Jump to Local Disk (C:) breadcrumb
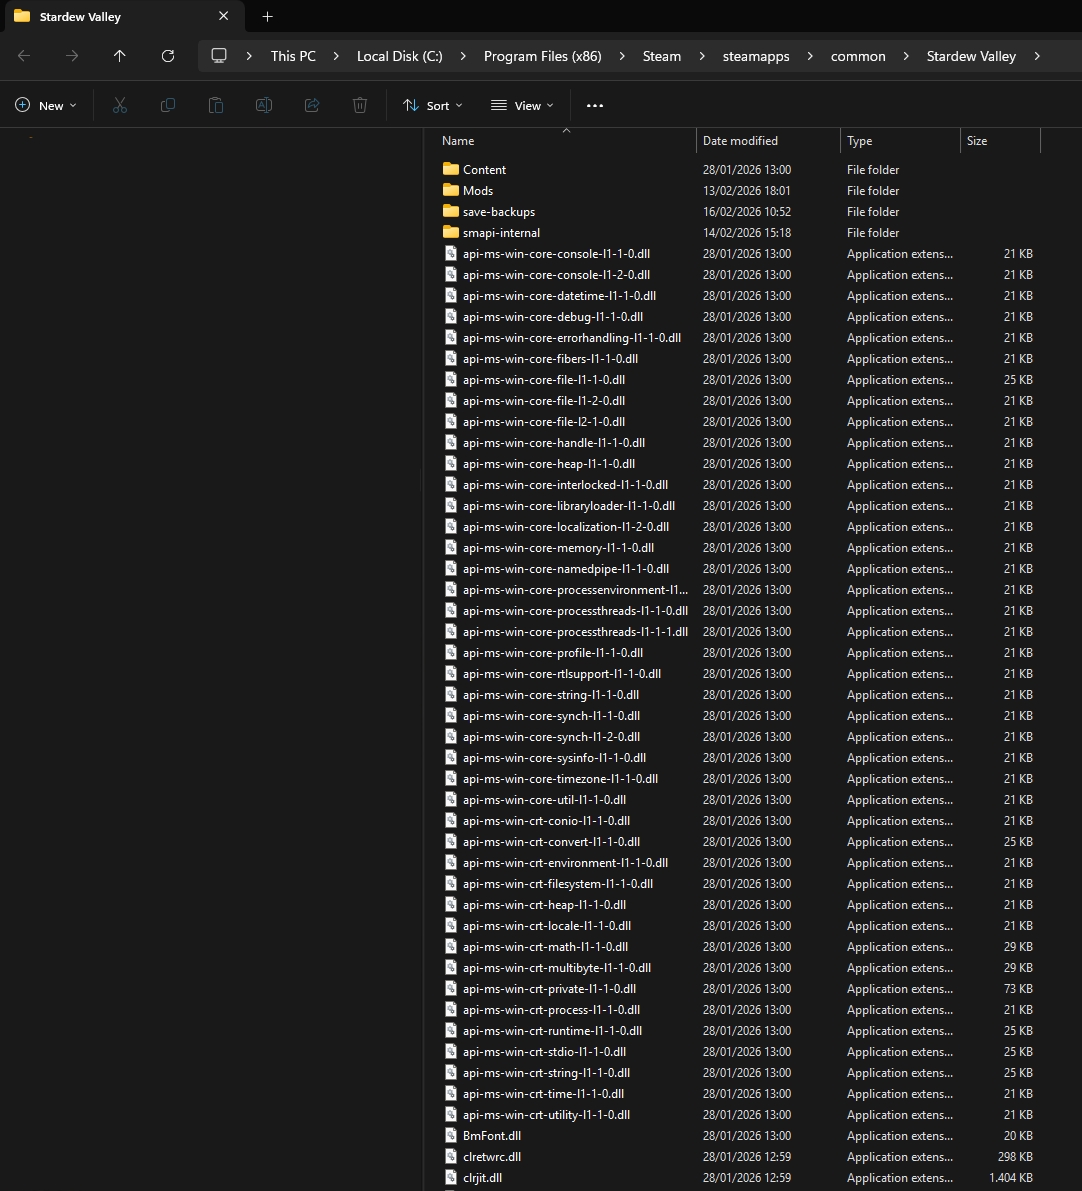 click(399, 56)
